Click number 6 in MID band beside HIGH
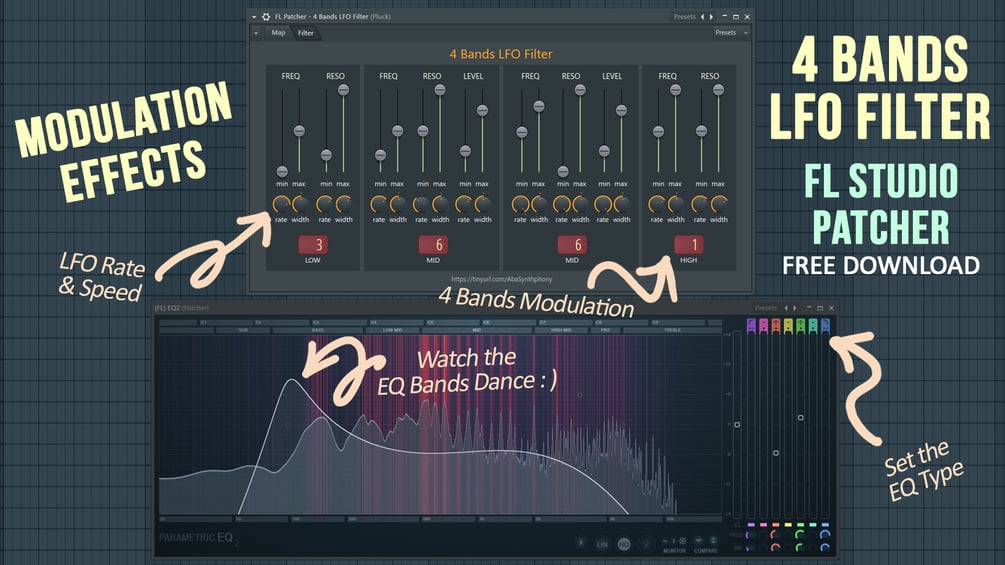1005x565 pixels. (572, 245)
